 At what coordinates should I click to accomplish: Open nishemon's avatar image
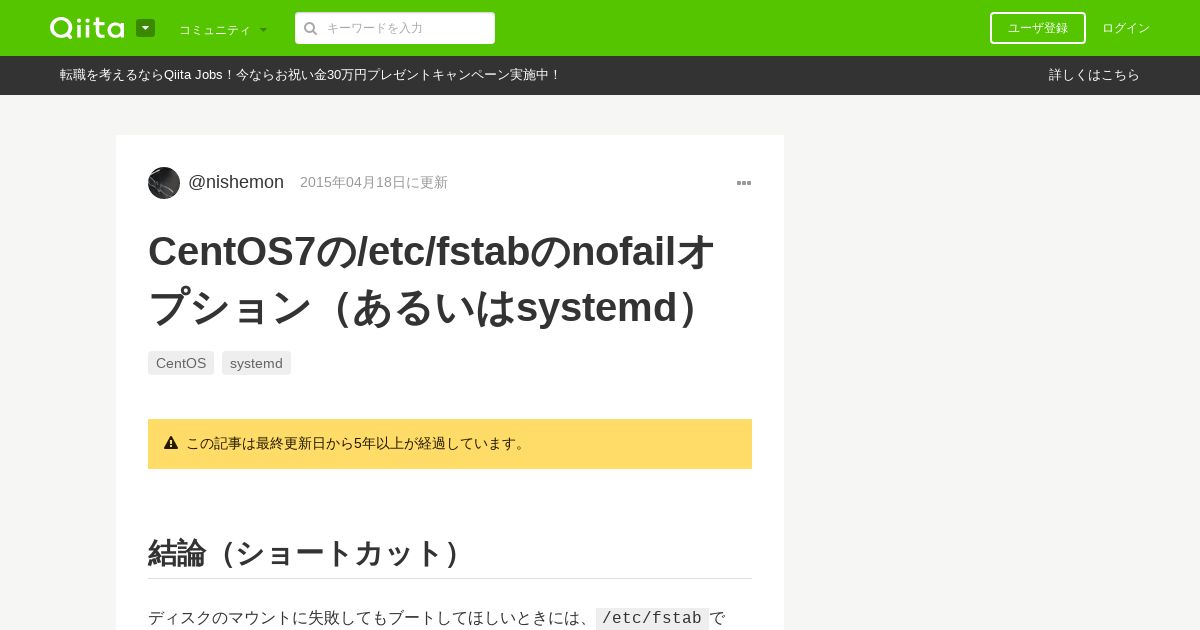[x=164, y=183]
